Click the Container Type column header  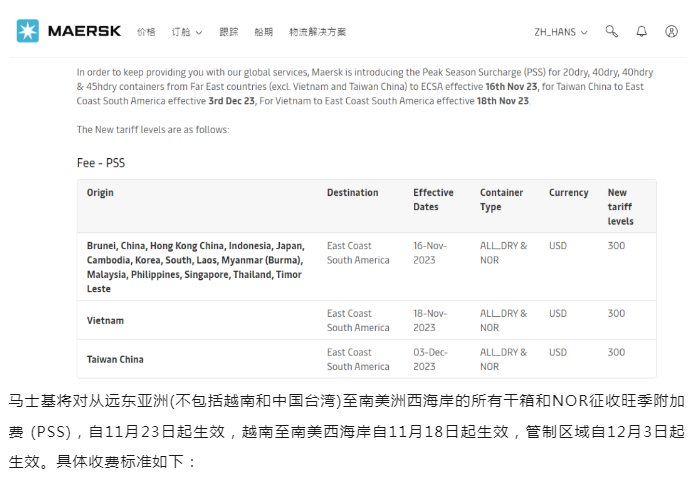click(x=501, y=200)
